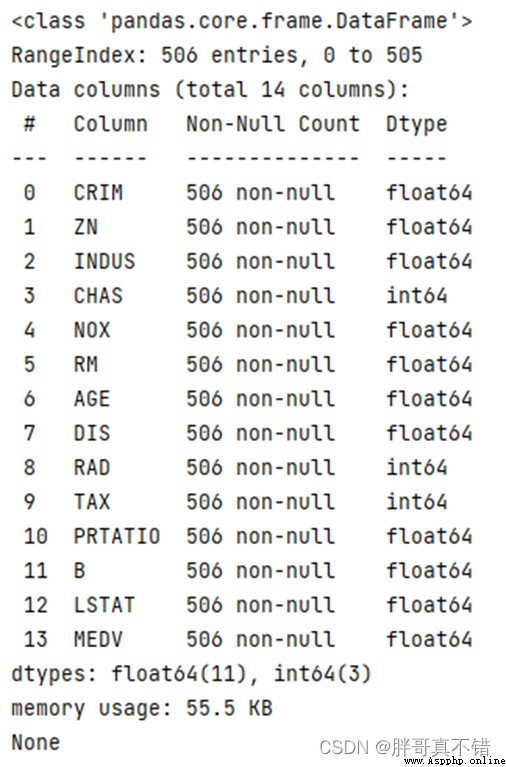Click the 'Dtype' header text
Viewport: 506px width, 767px height.
click(416, 125)
